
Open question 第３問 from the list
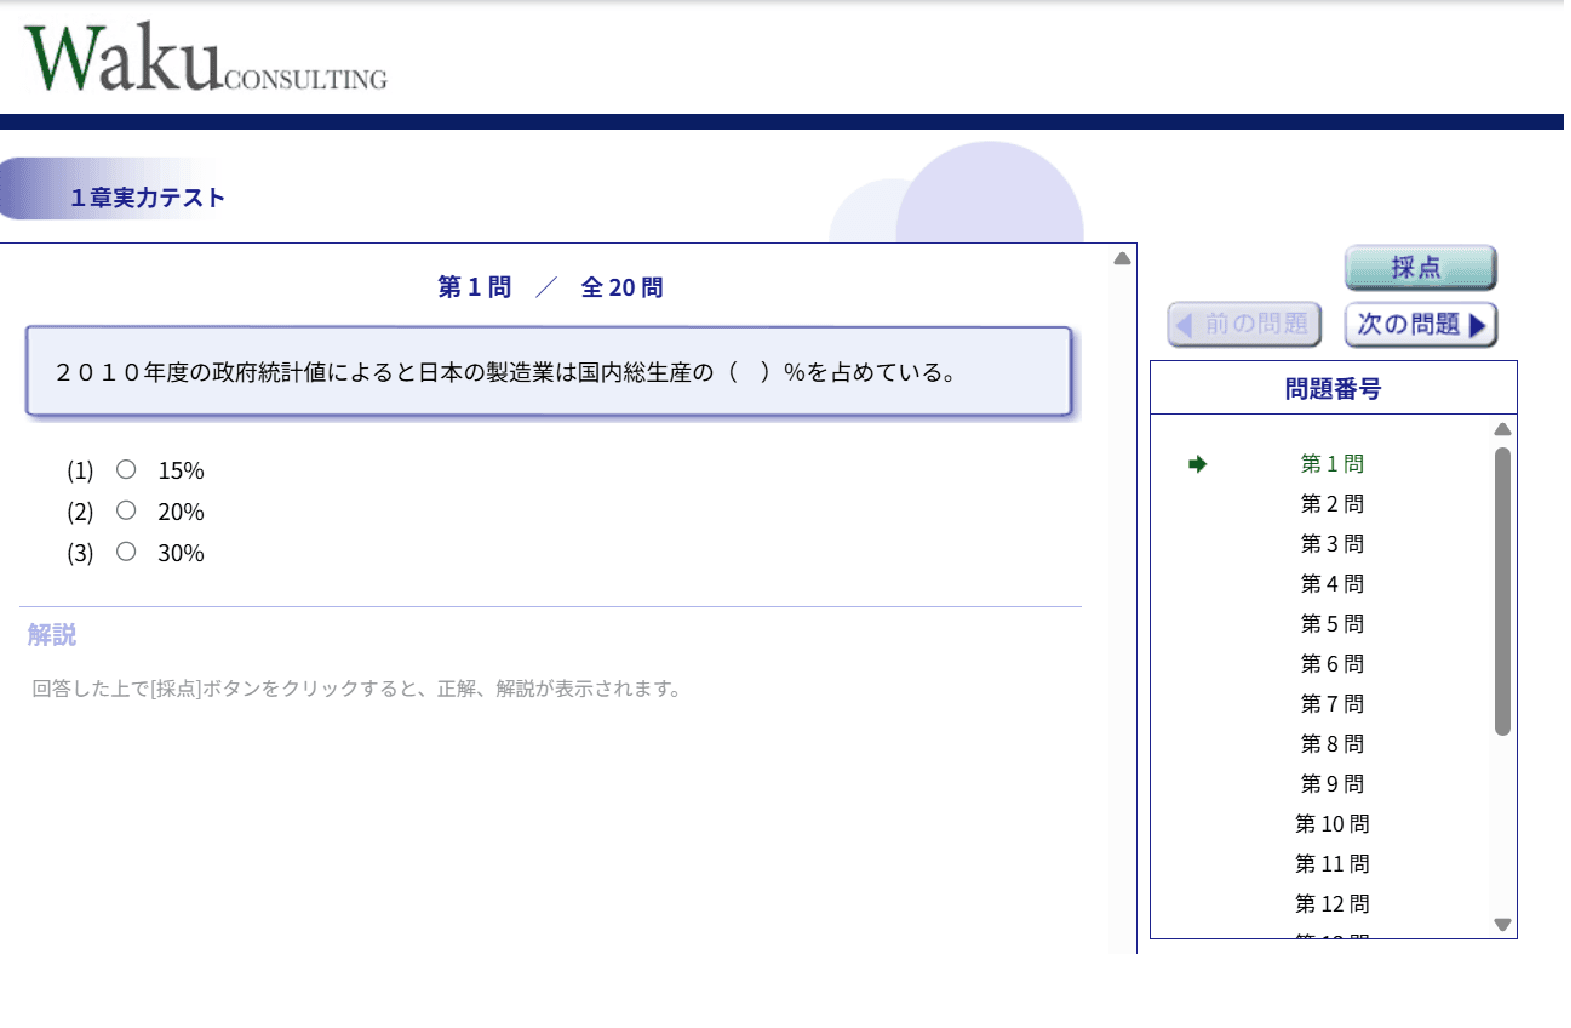point(1332,544)
